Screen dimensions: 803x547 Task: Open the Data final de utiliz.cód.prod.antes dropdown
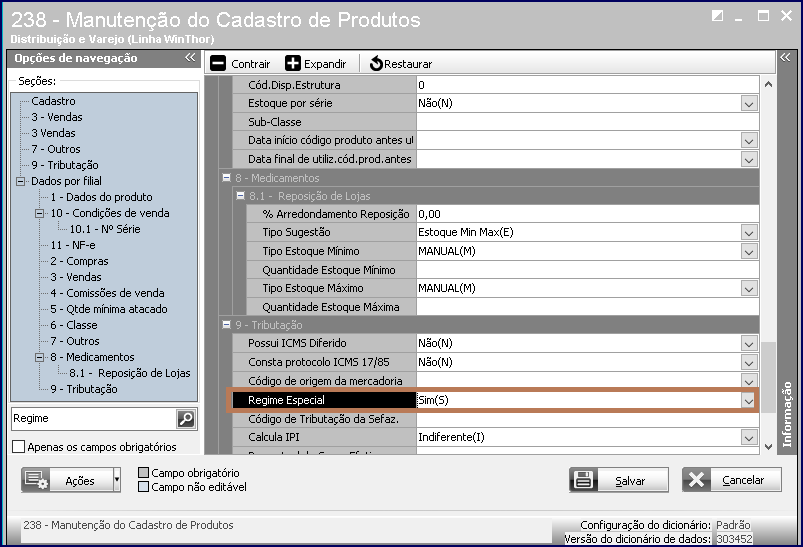(749, 159)
